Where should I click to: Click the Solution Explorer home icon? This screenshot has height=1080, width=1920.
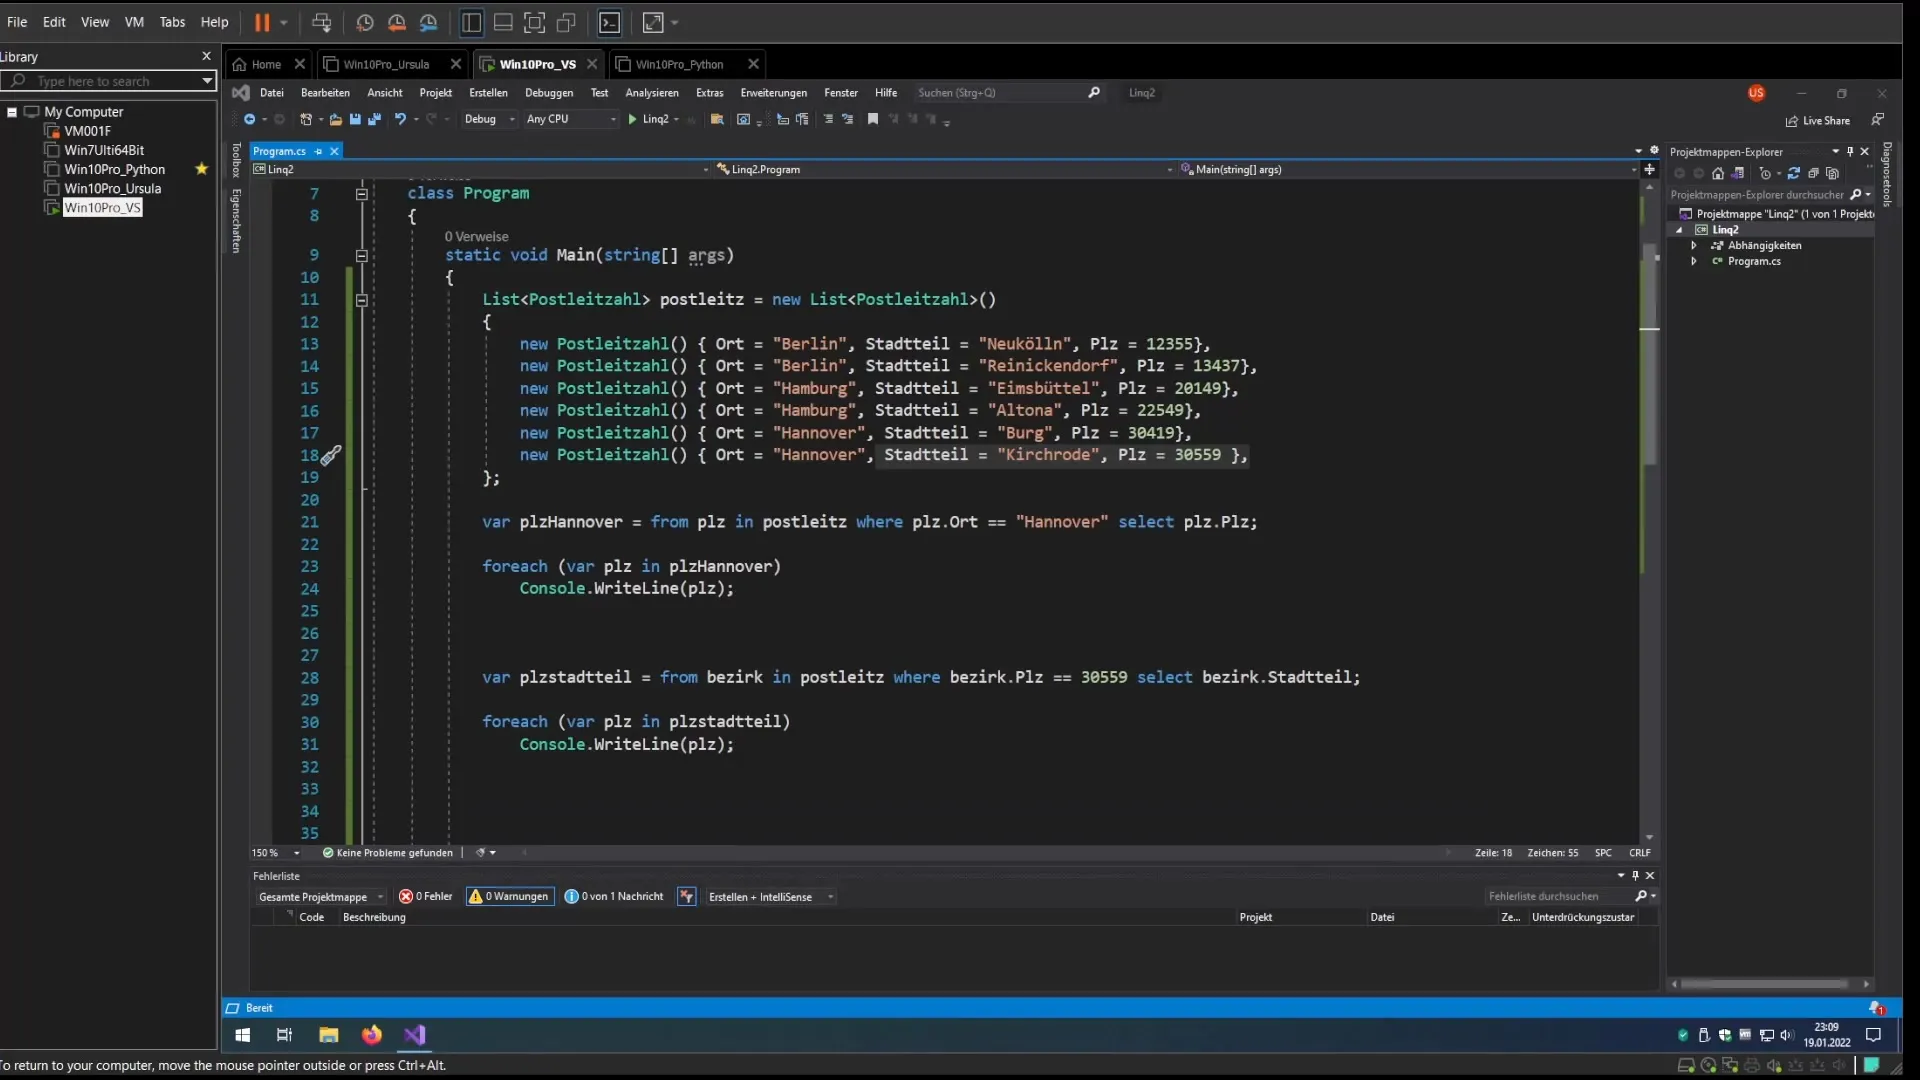click(1718, 173)
